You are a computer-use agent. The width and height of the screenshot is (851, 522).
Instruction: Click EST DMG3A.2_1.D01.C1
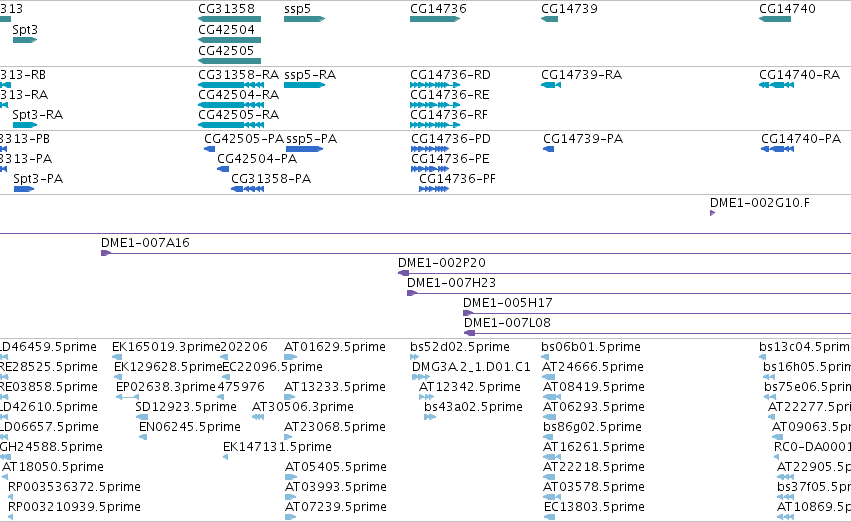[x=471, y=367]
